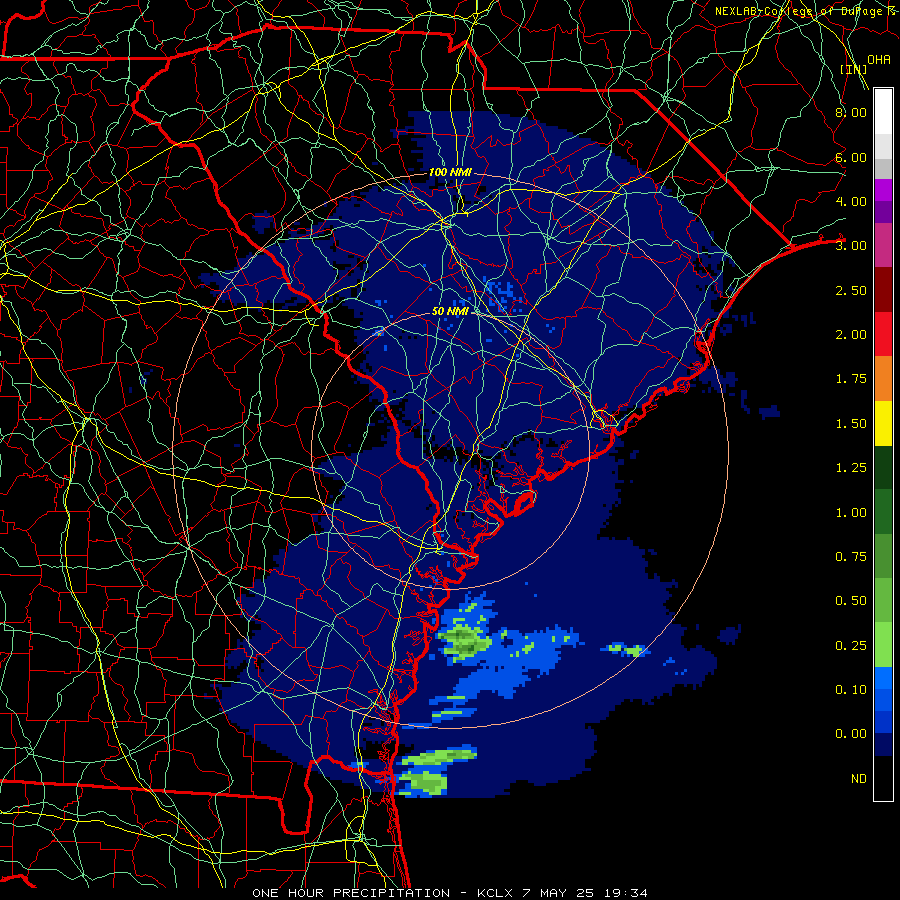
Task: Click the white swatch atop the legend
Action: tap(883, 111)
